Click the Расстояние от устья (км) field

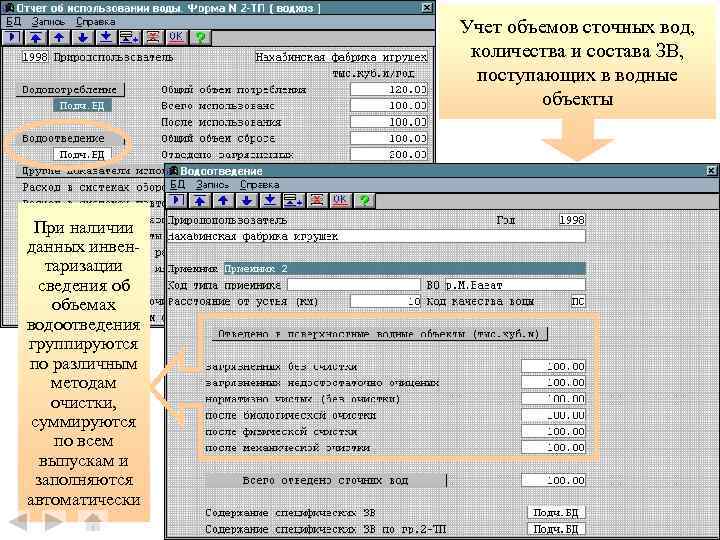point(385,301)
